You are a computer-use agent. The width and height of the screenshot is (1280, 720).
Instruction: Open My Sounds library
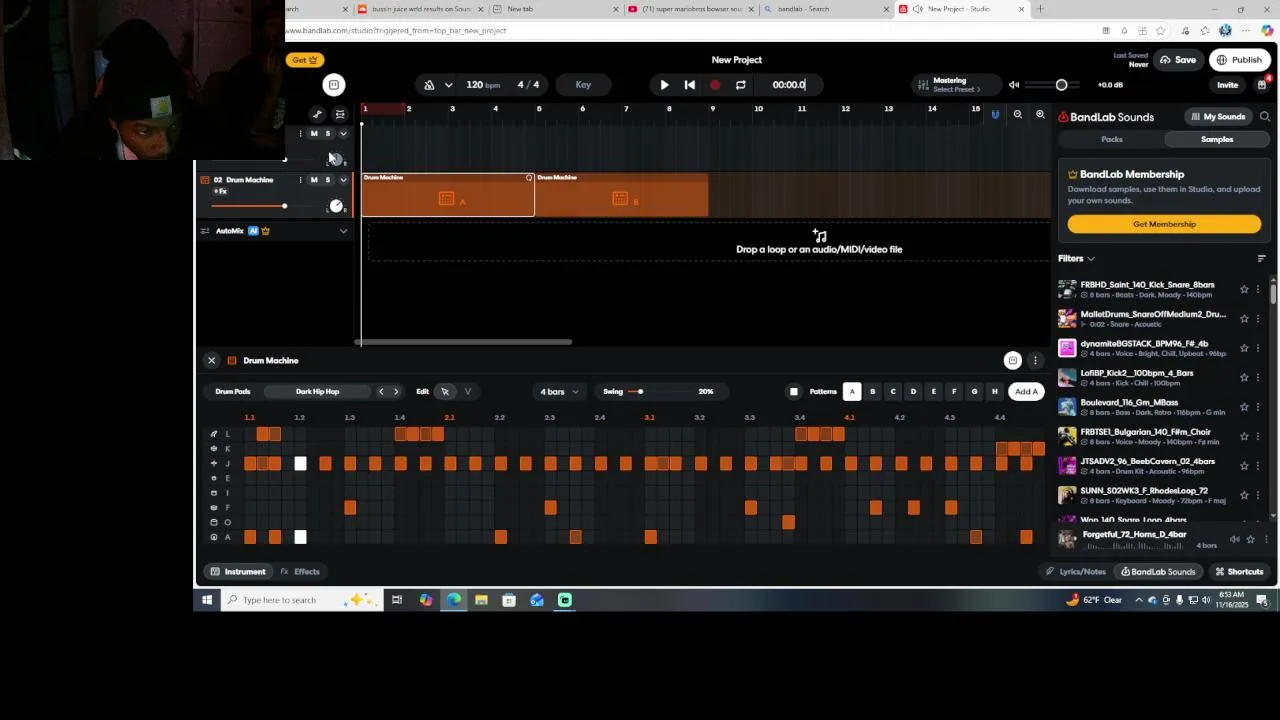1217,117
